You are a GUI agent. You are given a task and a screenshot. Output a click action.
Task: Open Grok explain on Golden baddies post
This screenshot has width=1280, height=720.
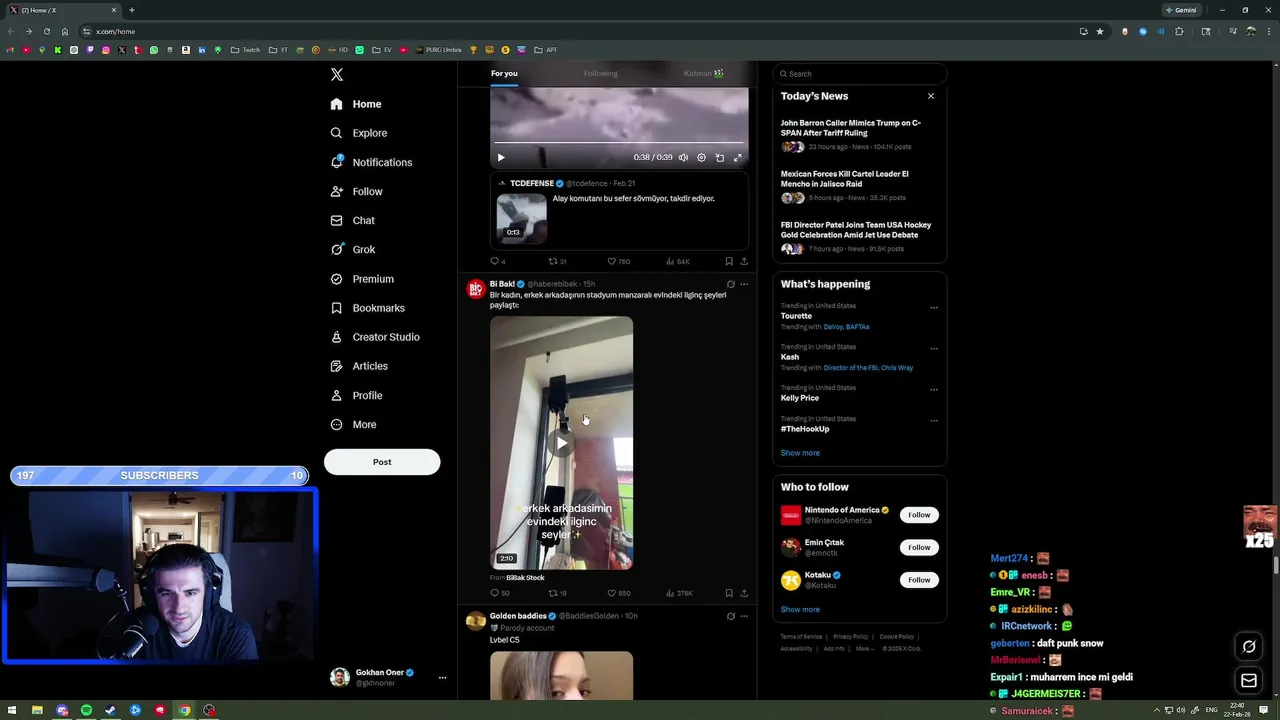coord(730,616)
